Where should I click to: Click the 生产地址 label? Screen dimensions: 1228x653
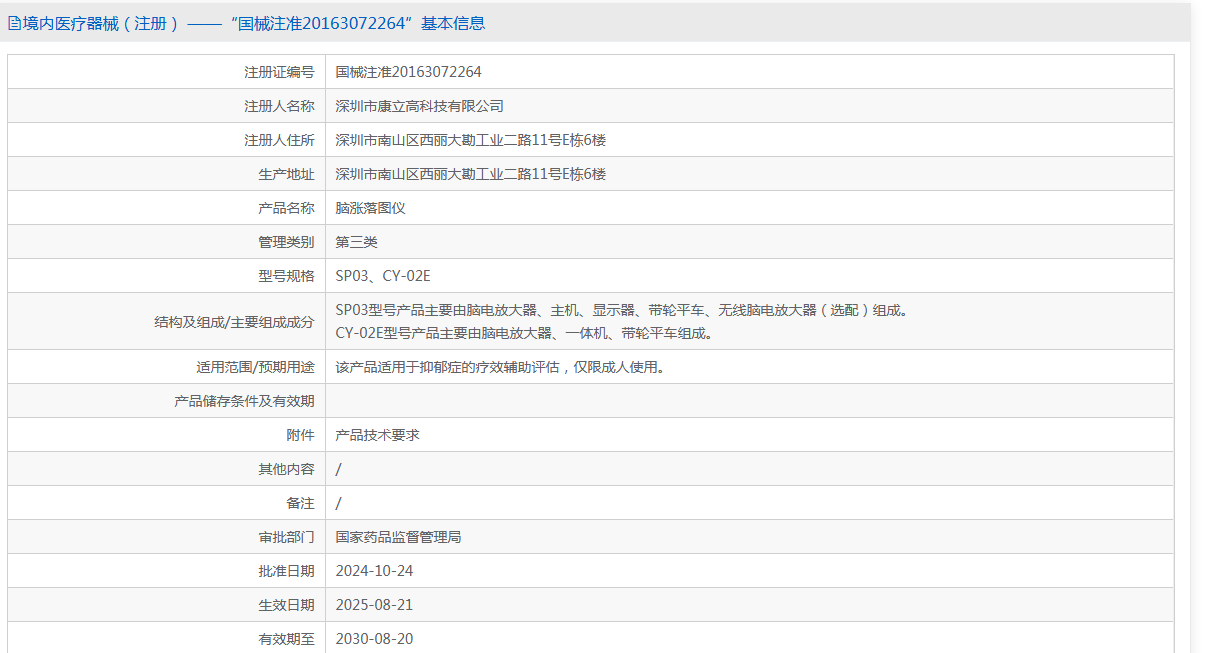pos(286,174)
